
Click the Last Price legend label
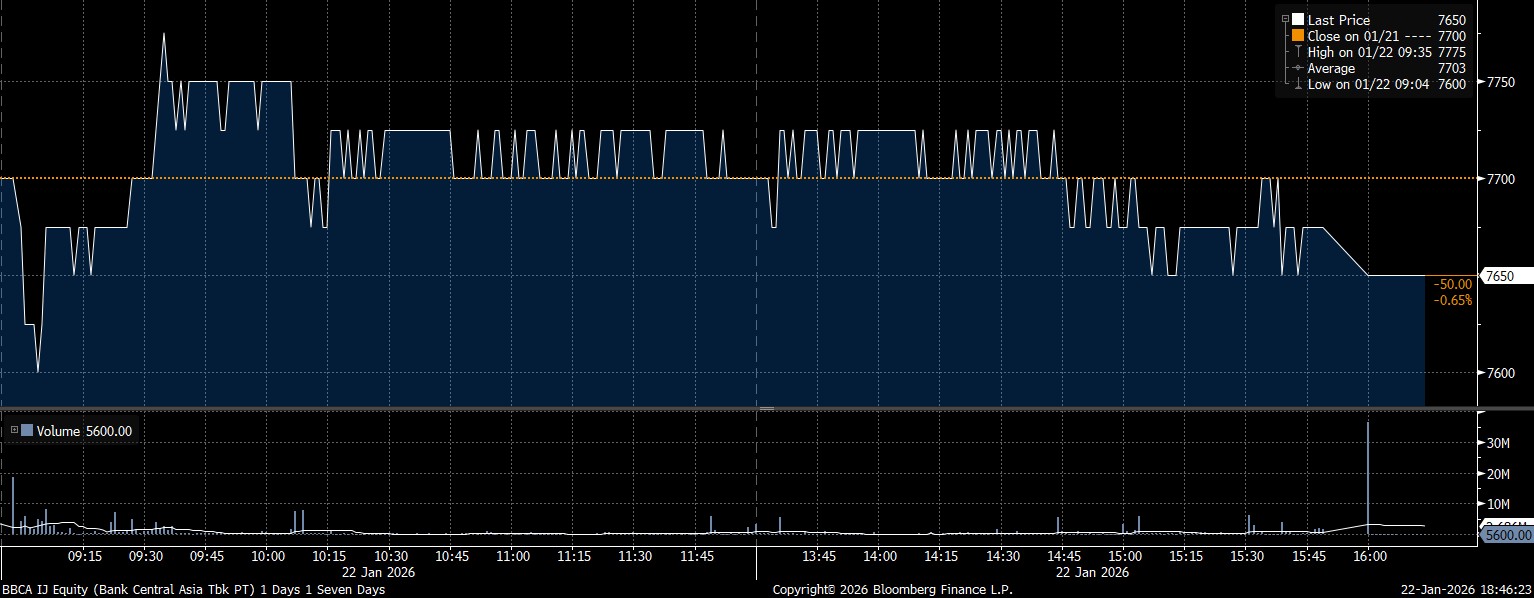click(x=1338, y=20)
